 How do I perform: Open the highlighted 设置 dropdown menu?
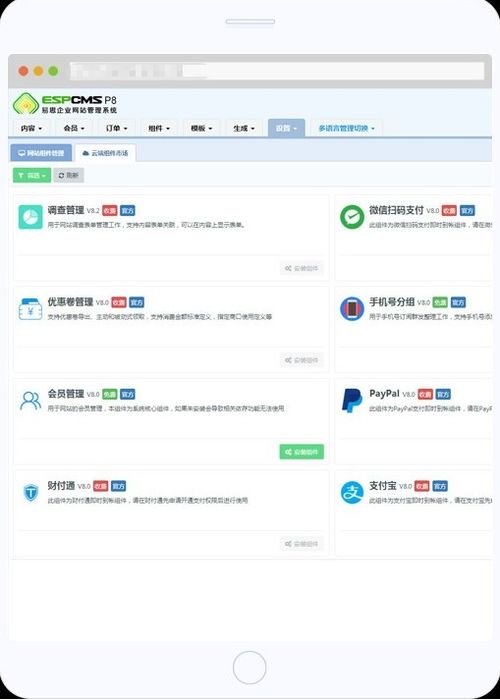[286, 128]
